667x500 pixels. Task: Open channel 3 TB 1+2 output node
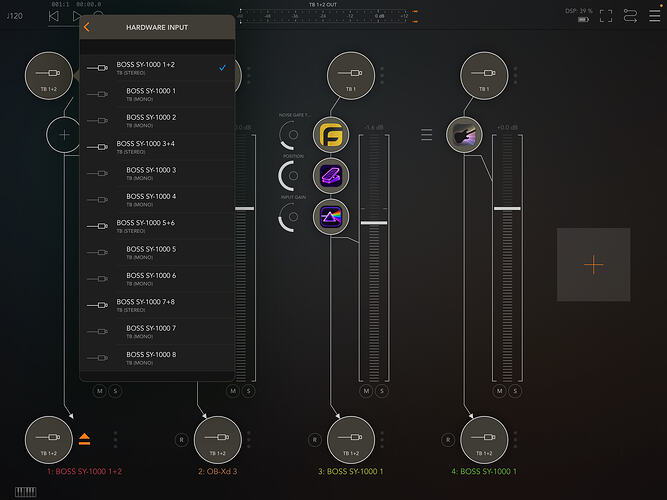tap(351, 440)
